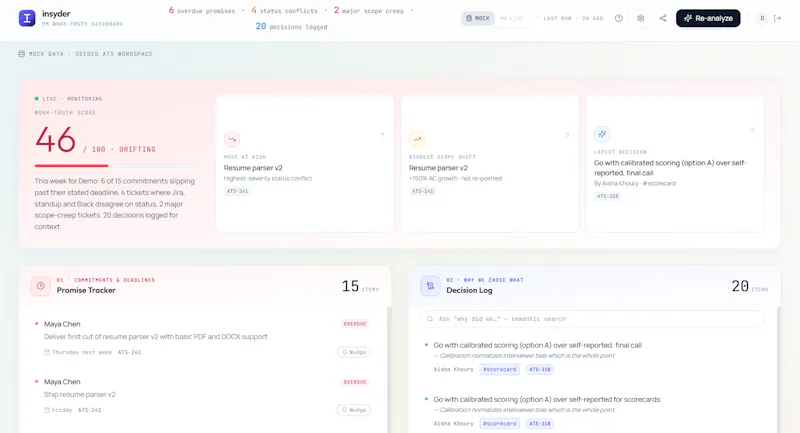Click '+150% AC growth · not re-pointed' text
The image size is (800, 433).
[x=455, y=179]
